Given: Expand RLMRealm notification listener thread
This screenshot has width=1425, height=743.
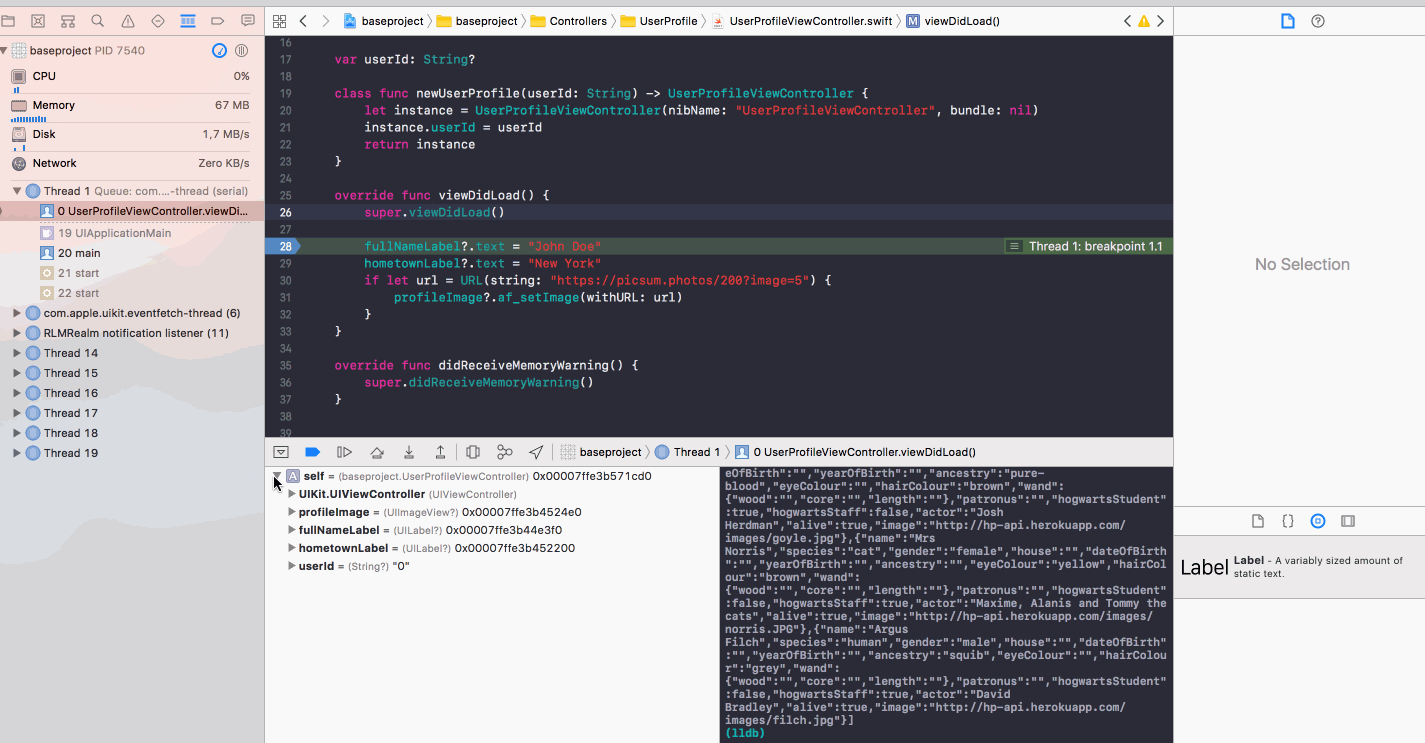Looking at the screenshot, I should point(17,333).
